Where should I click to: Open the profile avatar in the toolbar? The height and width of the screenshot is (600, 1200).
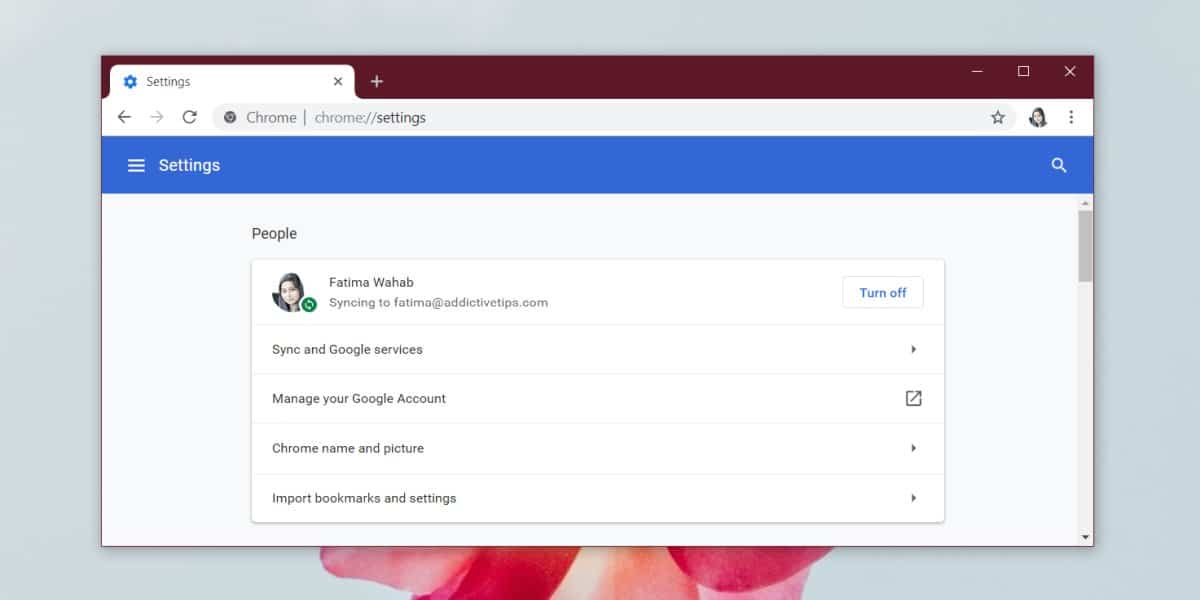click(x=1038, y=117)
